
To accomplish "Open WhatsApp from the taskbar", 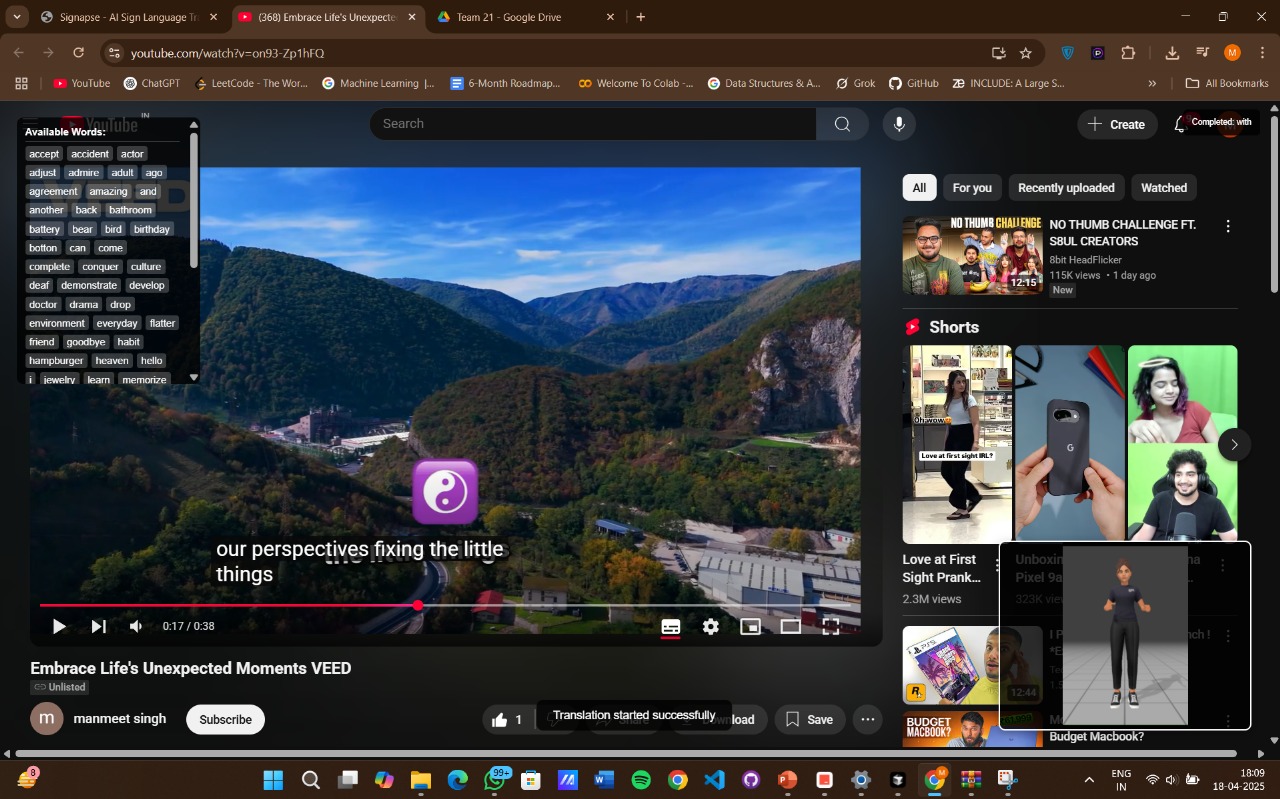I will (x=494, y=780).
